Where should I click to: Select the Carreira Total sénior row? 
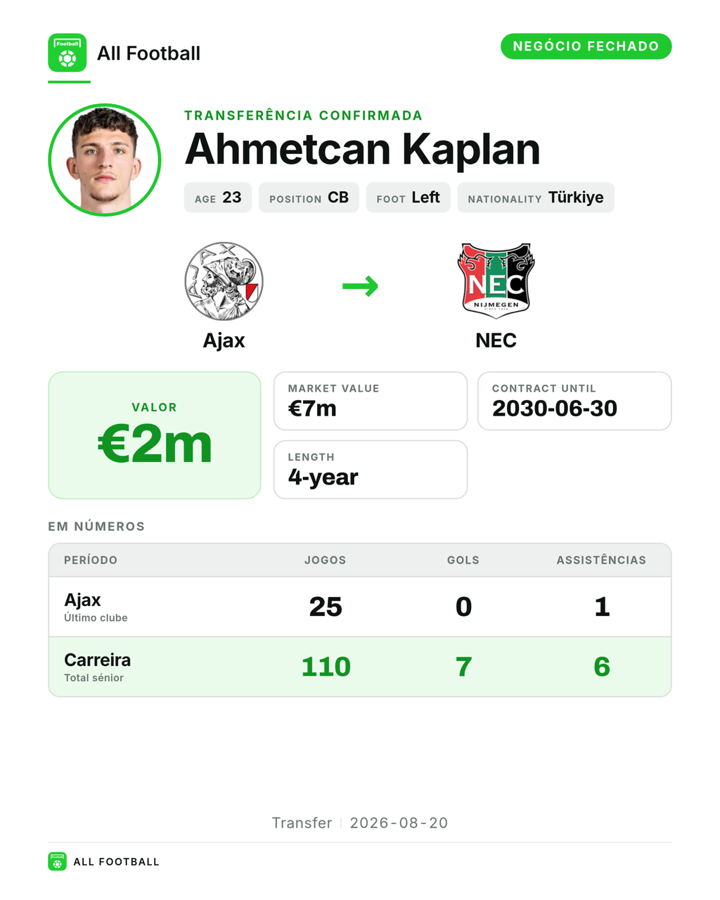click(360, 667)
